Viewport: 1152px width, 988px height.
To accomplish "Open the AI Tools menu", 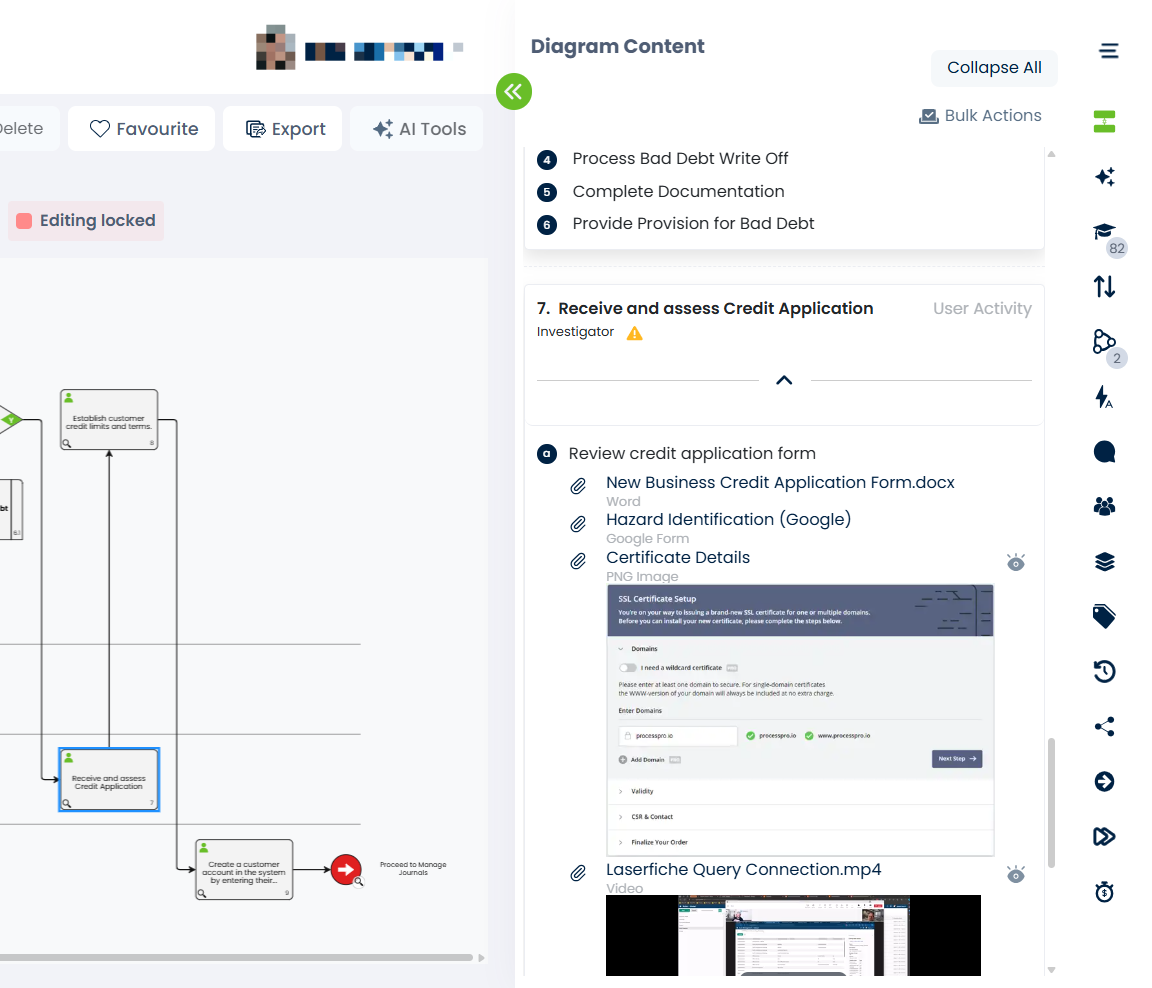I will pos(418,129).
